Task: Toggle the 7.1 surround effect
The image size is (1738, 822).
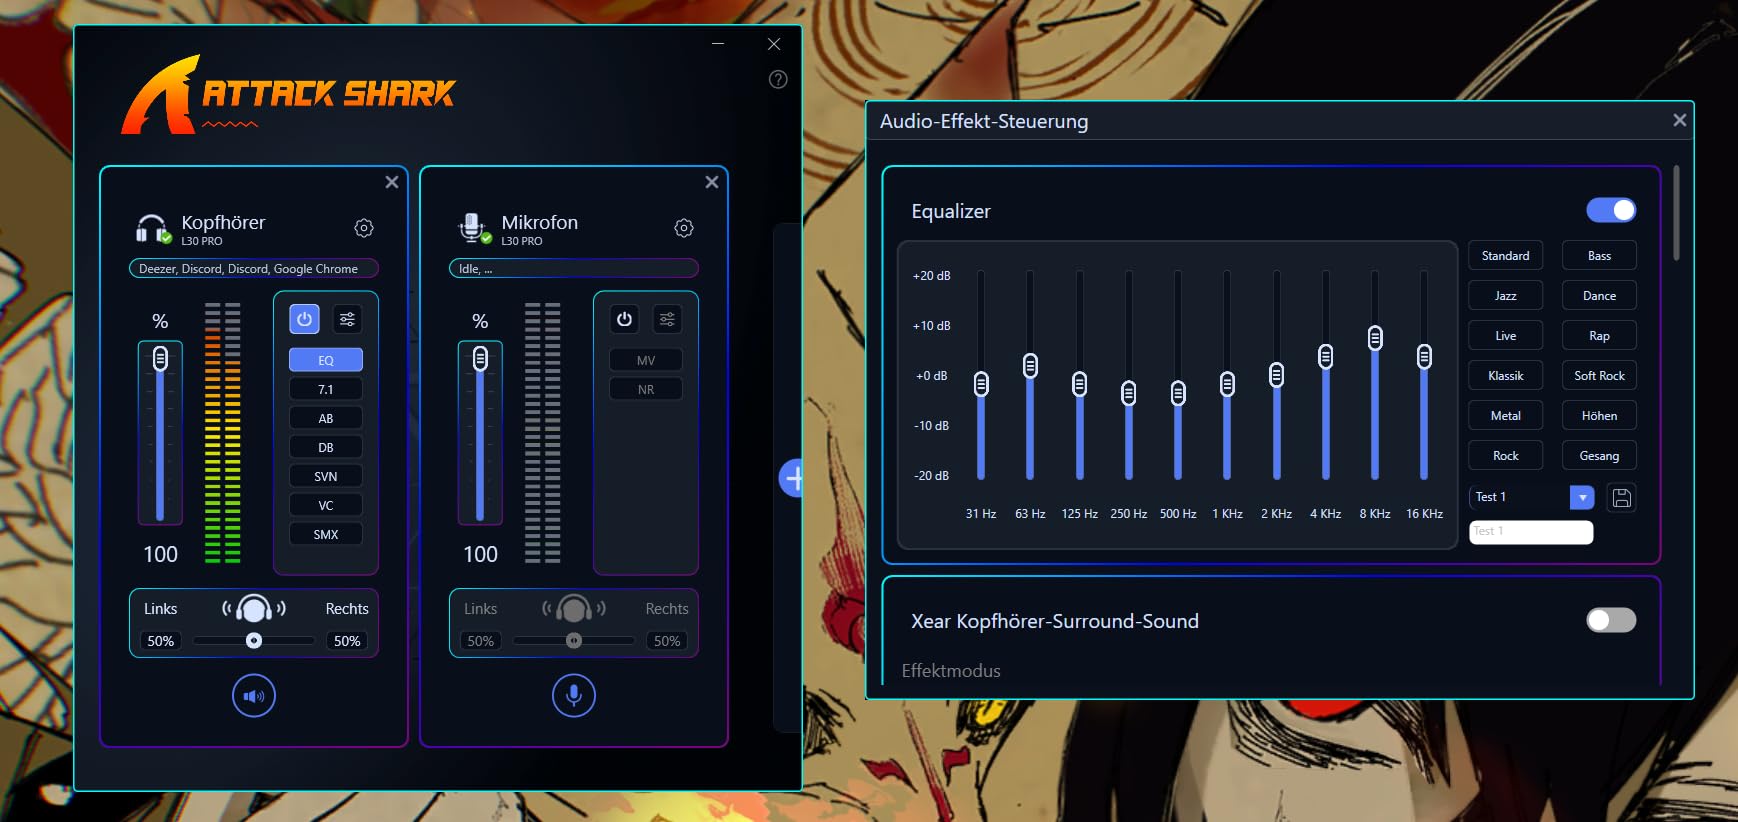Action: (x=326, y=389)
